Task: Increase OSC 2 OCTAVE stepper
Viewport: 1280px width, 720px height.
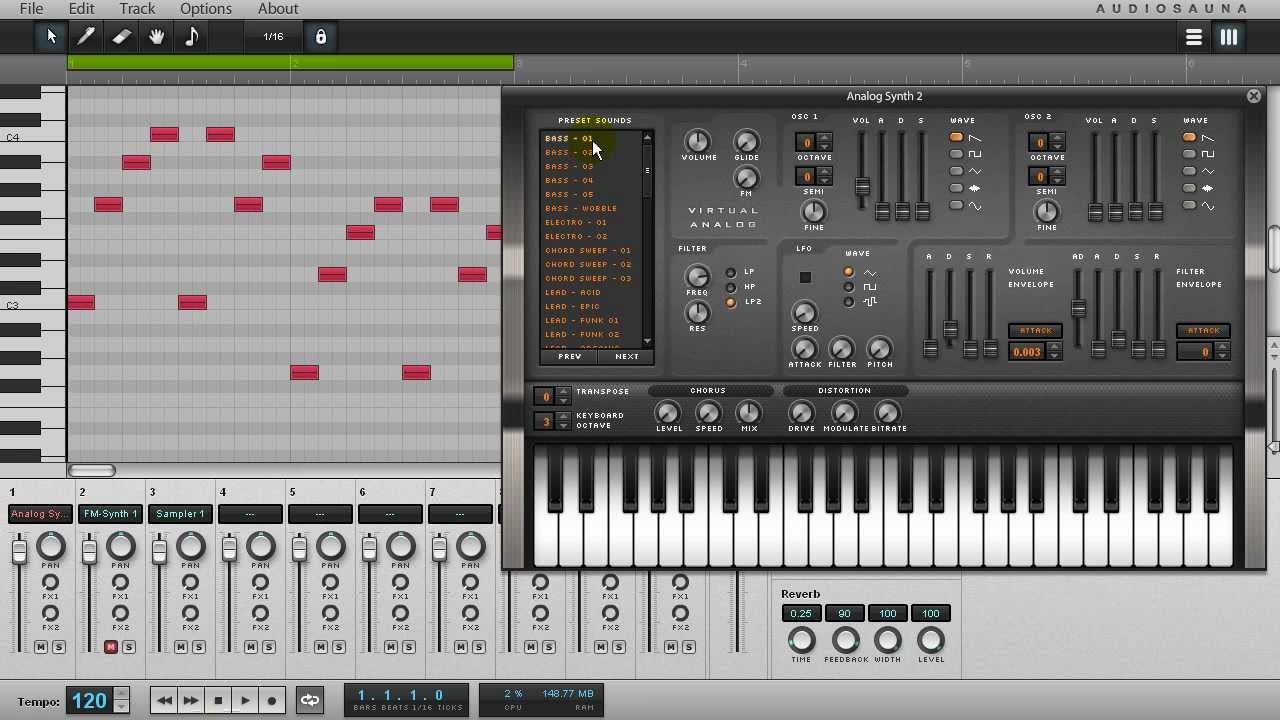Action: (1058, 138)
